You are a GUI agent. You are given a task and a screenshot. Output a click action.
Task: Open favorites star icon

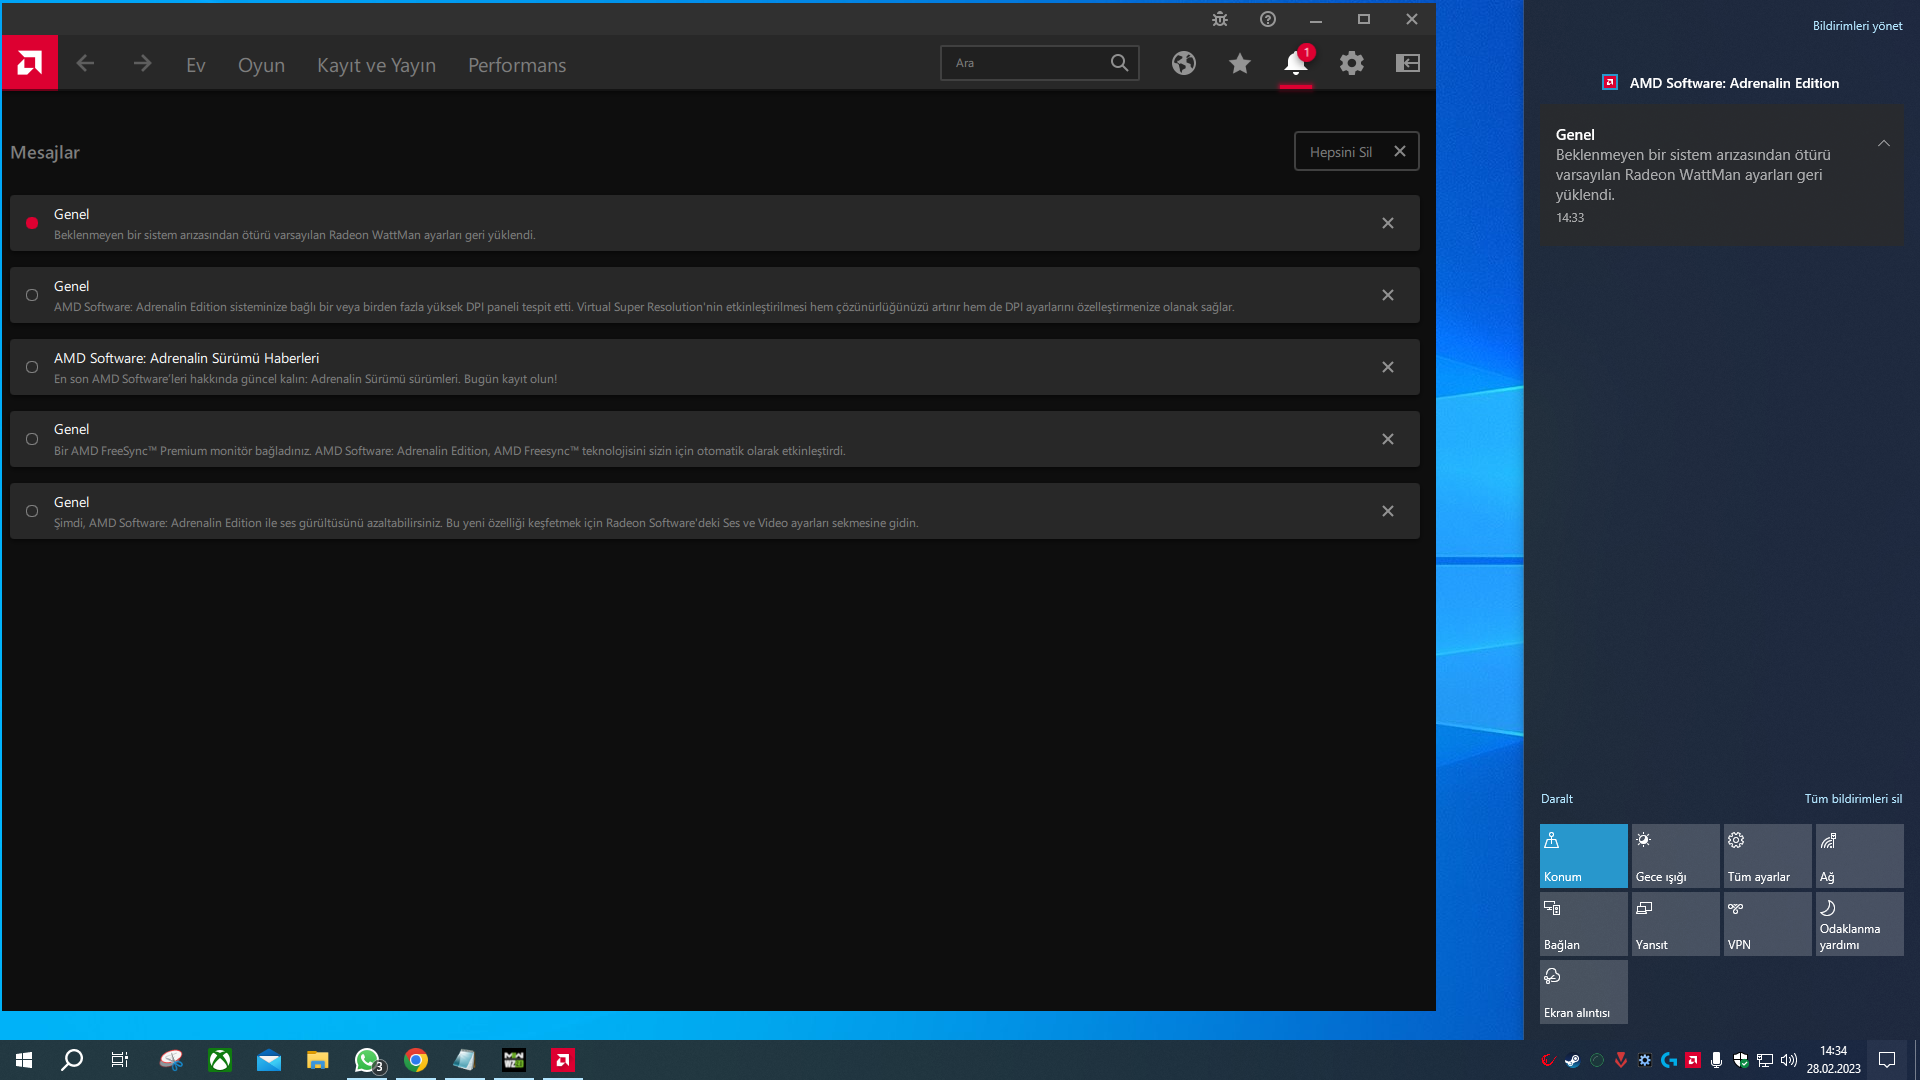[1240, 63]
